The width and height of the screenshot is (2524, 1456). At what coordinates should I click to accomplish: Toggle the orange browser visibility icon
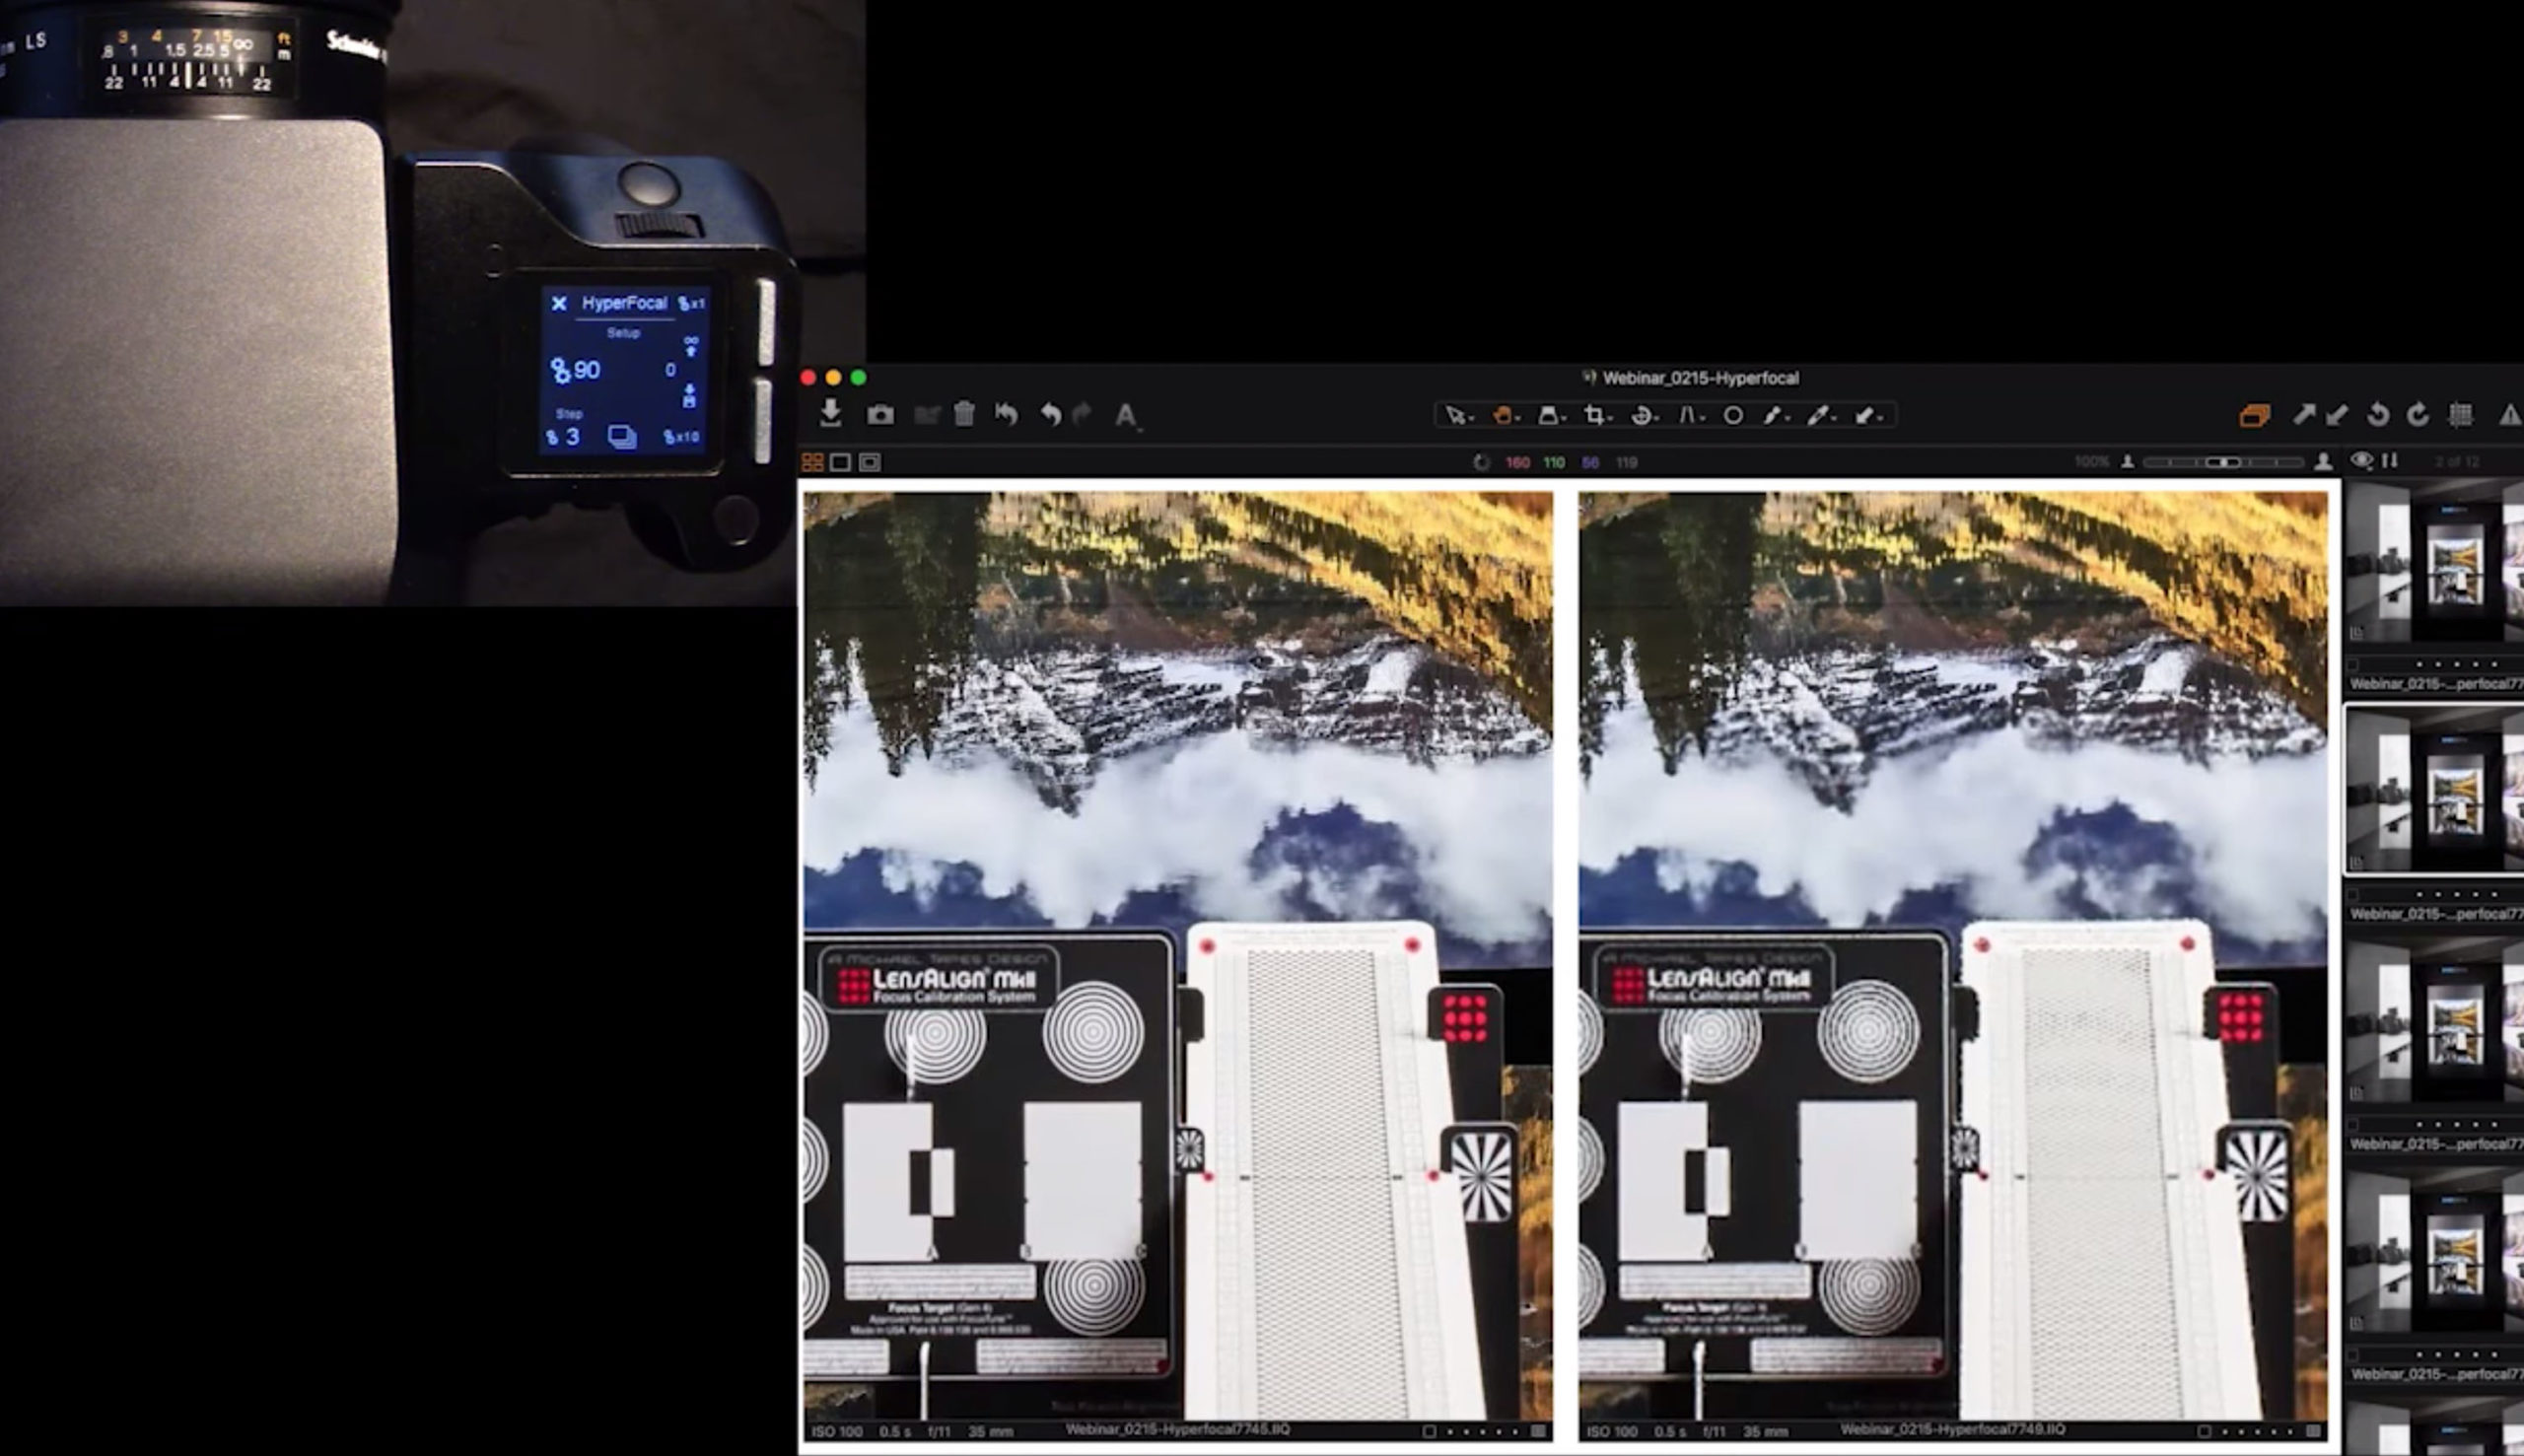click(x=2256, y=416)
